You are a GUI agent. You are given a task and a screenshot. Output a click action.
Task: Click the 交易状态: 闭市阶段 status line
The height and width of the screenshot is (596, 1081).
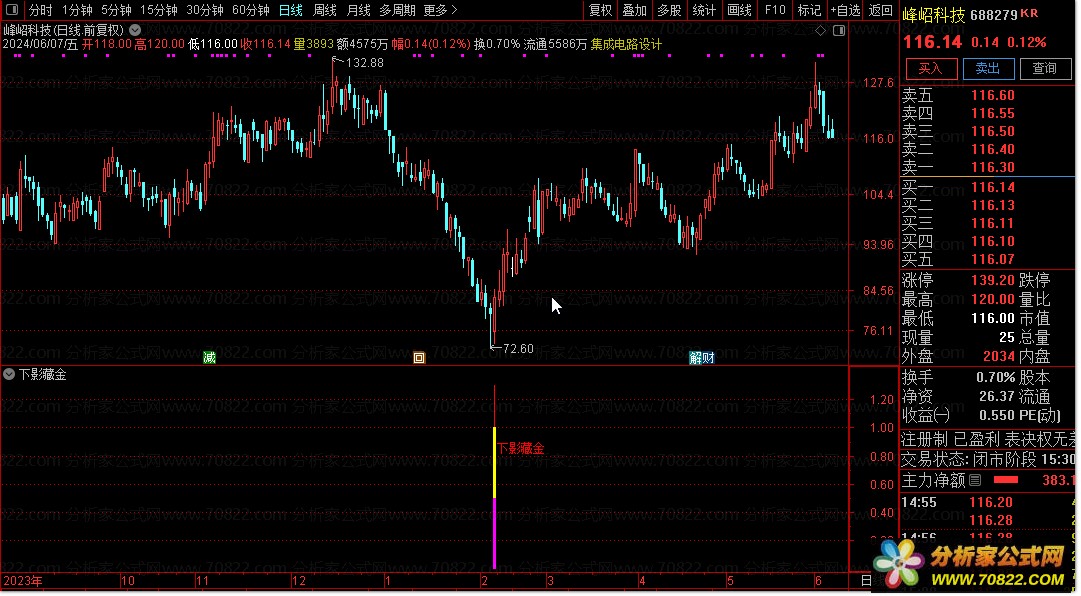point(987,460)
